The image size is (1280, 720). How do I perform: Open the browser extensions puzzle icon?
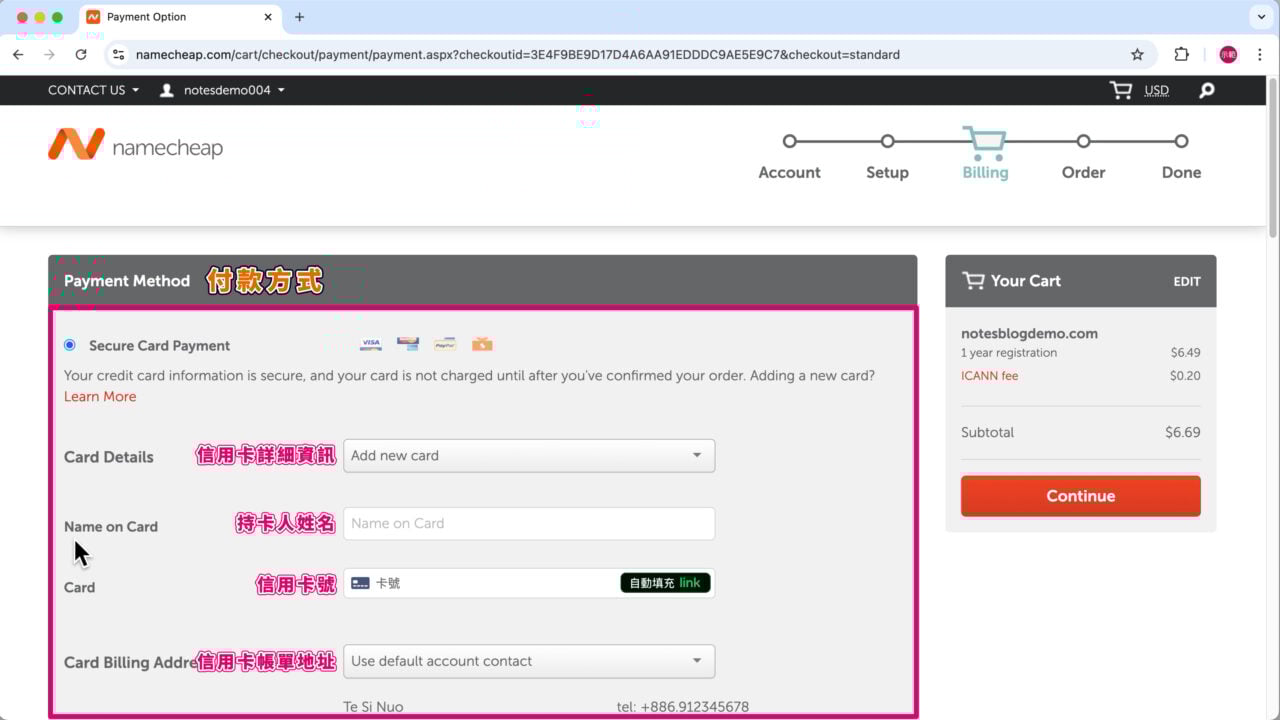(1181, 55)
